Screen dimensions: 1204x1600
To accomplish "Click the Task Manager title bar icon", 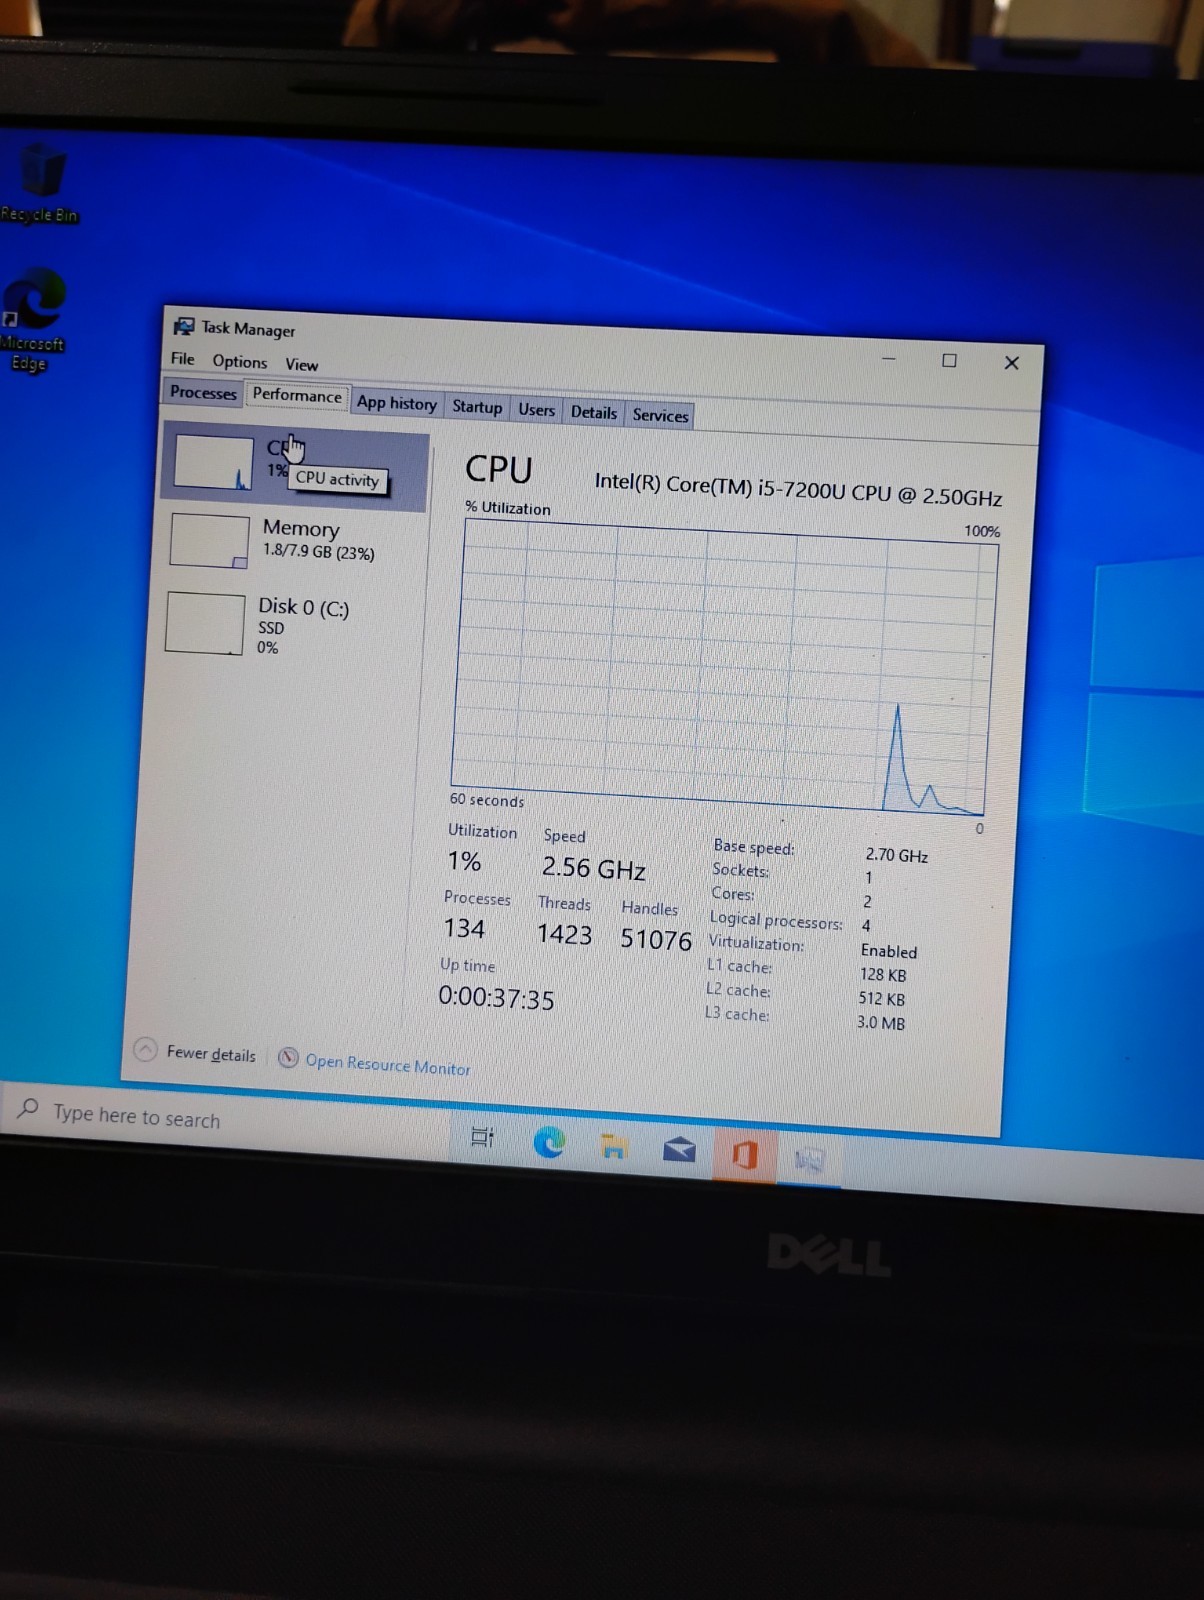I will pyautogui.click(x=184, y=326).
